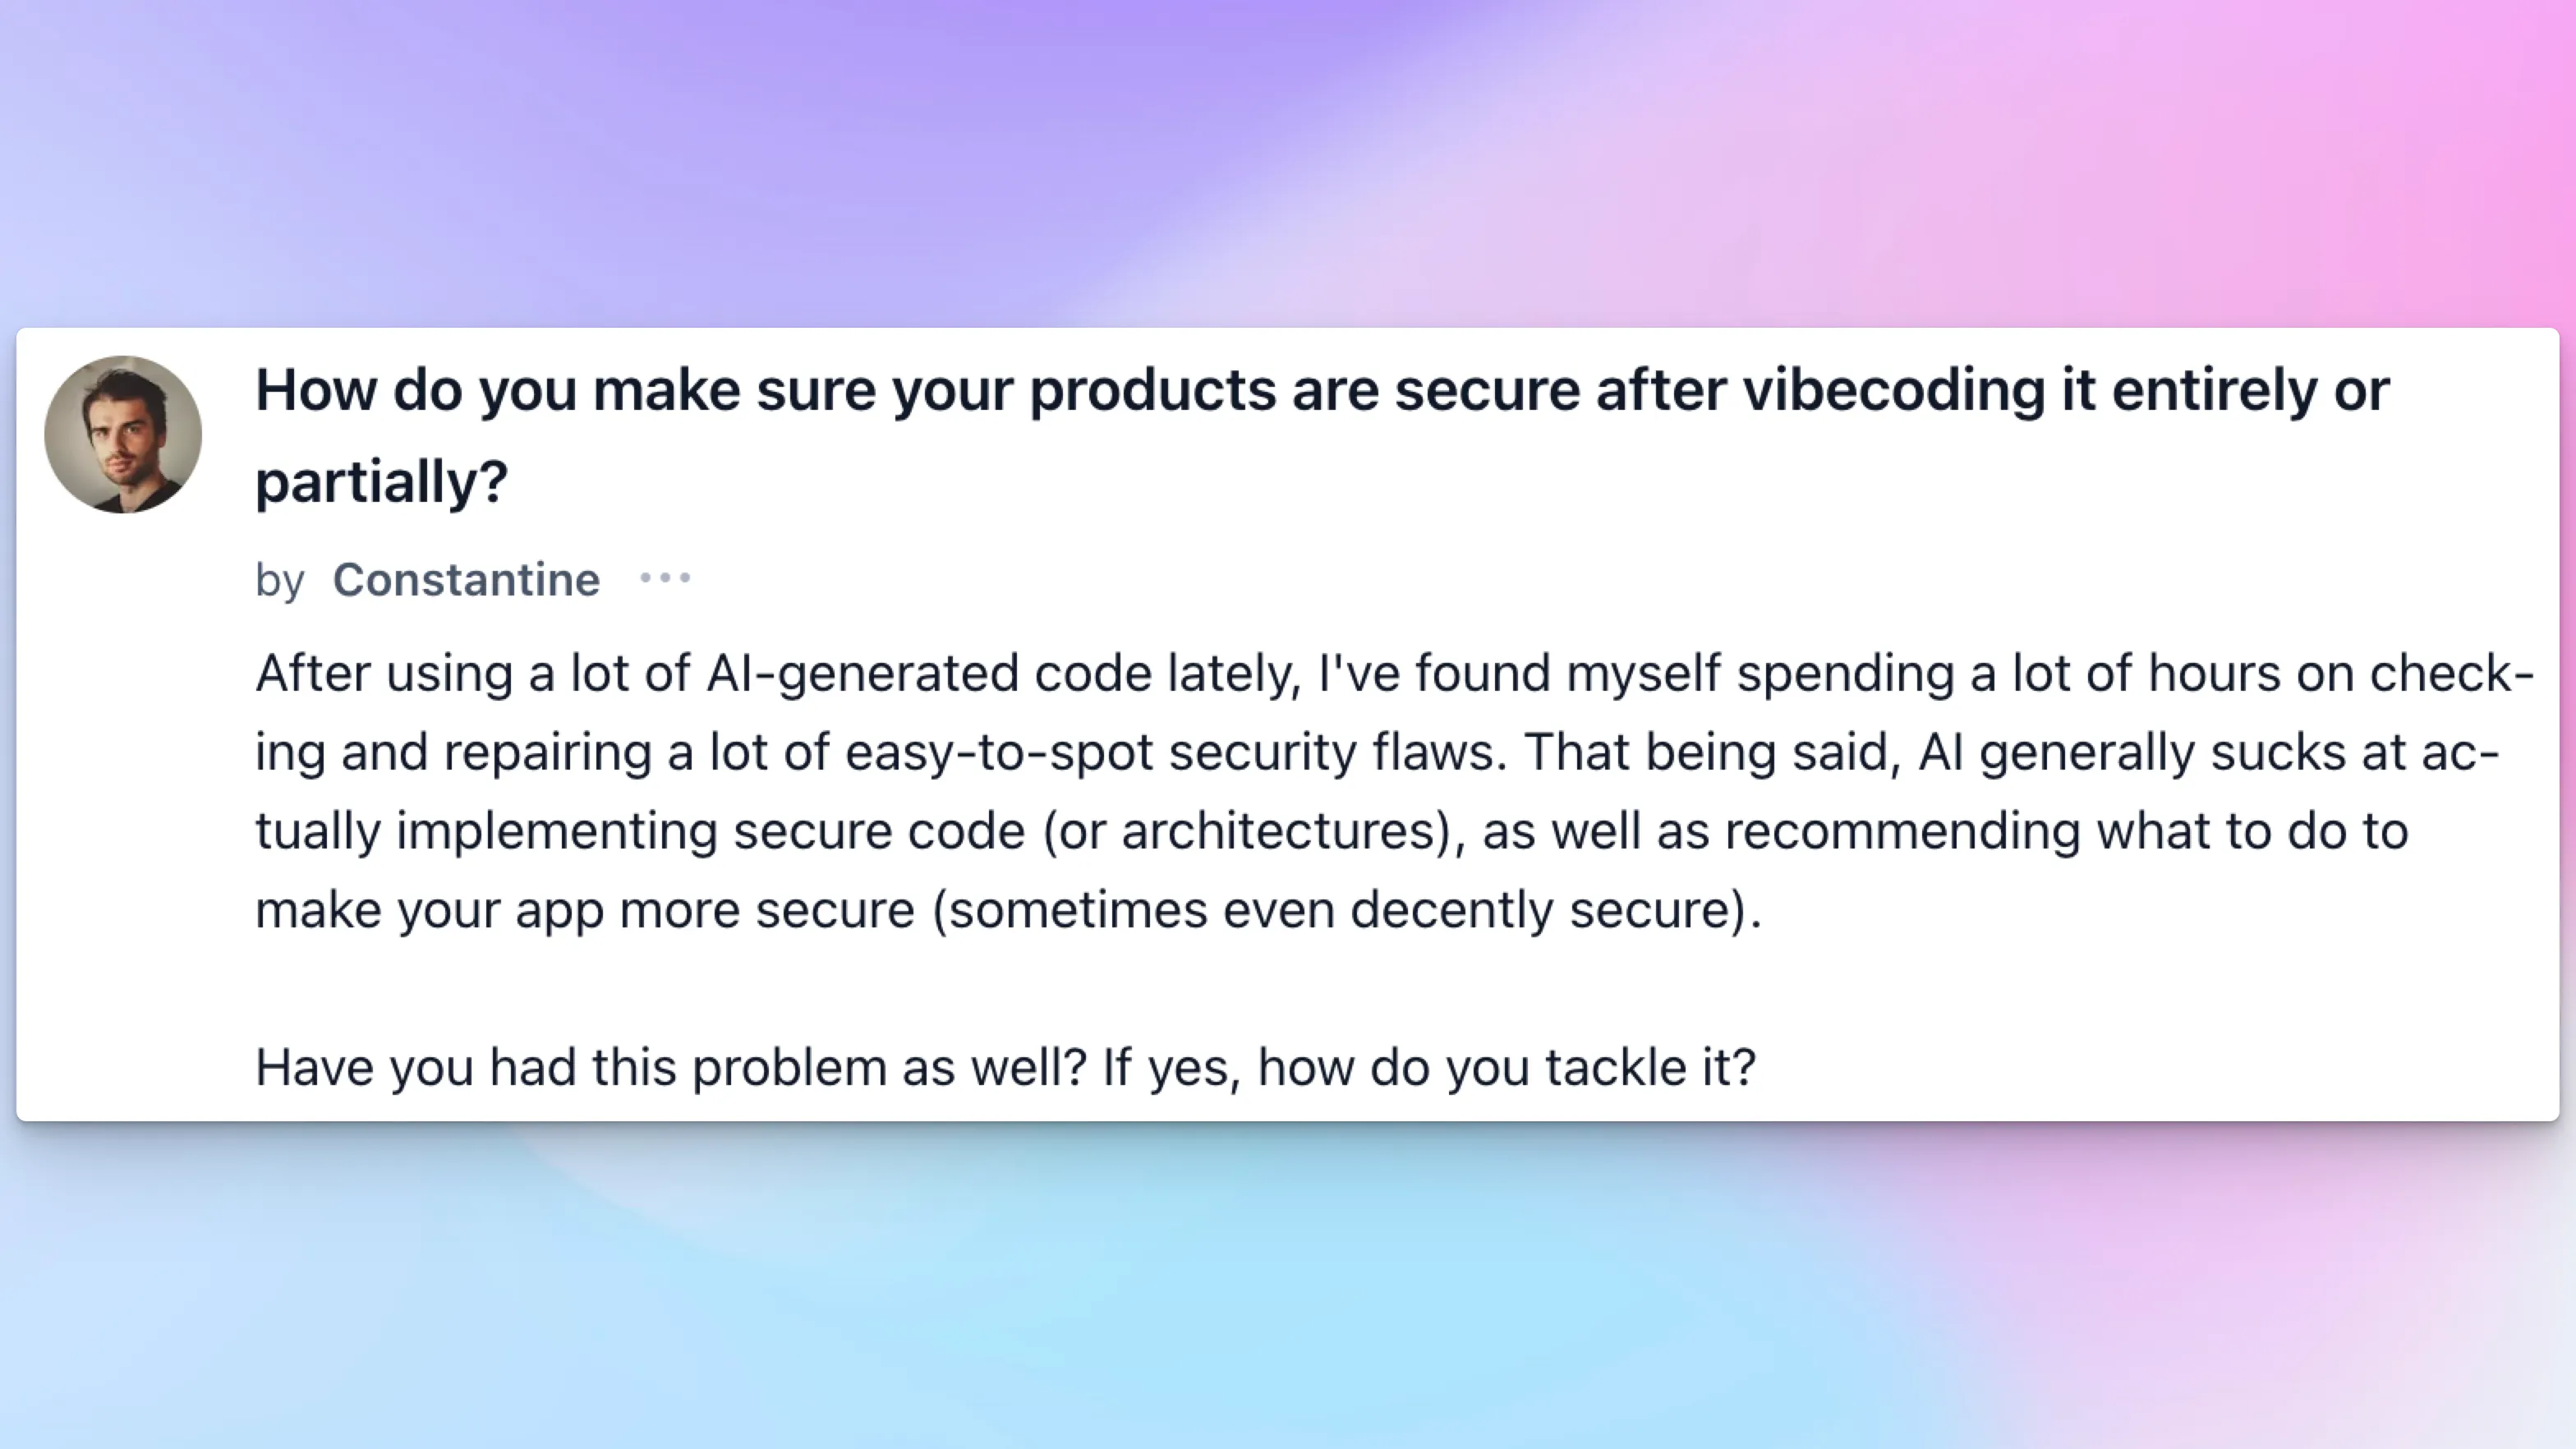Click the "by" label before the author
2576x1449 pixels.
(x=279, y=580)
